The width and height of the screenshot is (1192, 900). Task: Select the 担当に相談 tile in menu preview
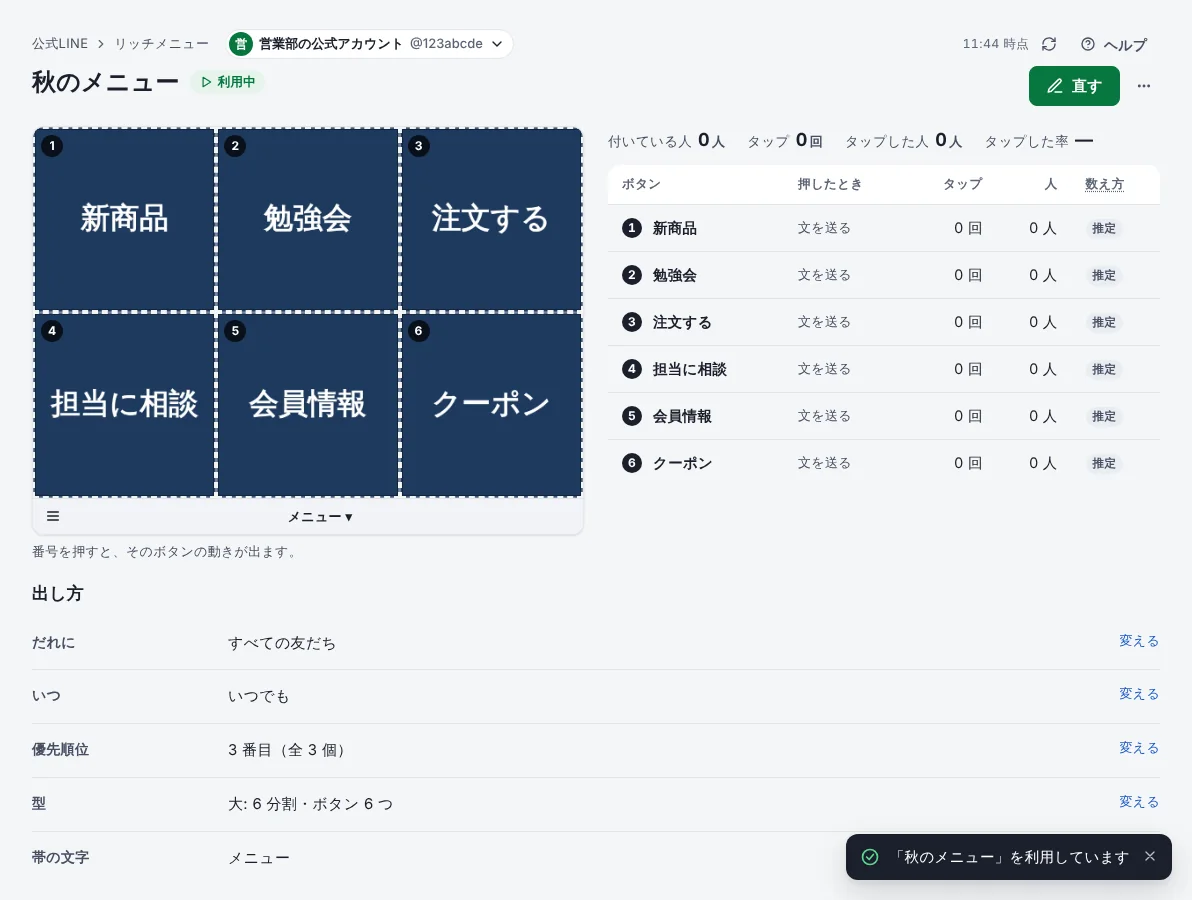[125, 404]
